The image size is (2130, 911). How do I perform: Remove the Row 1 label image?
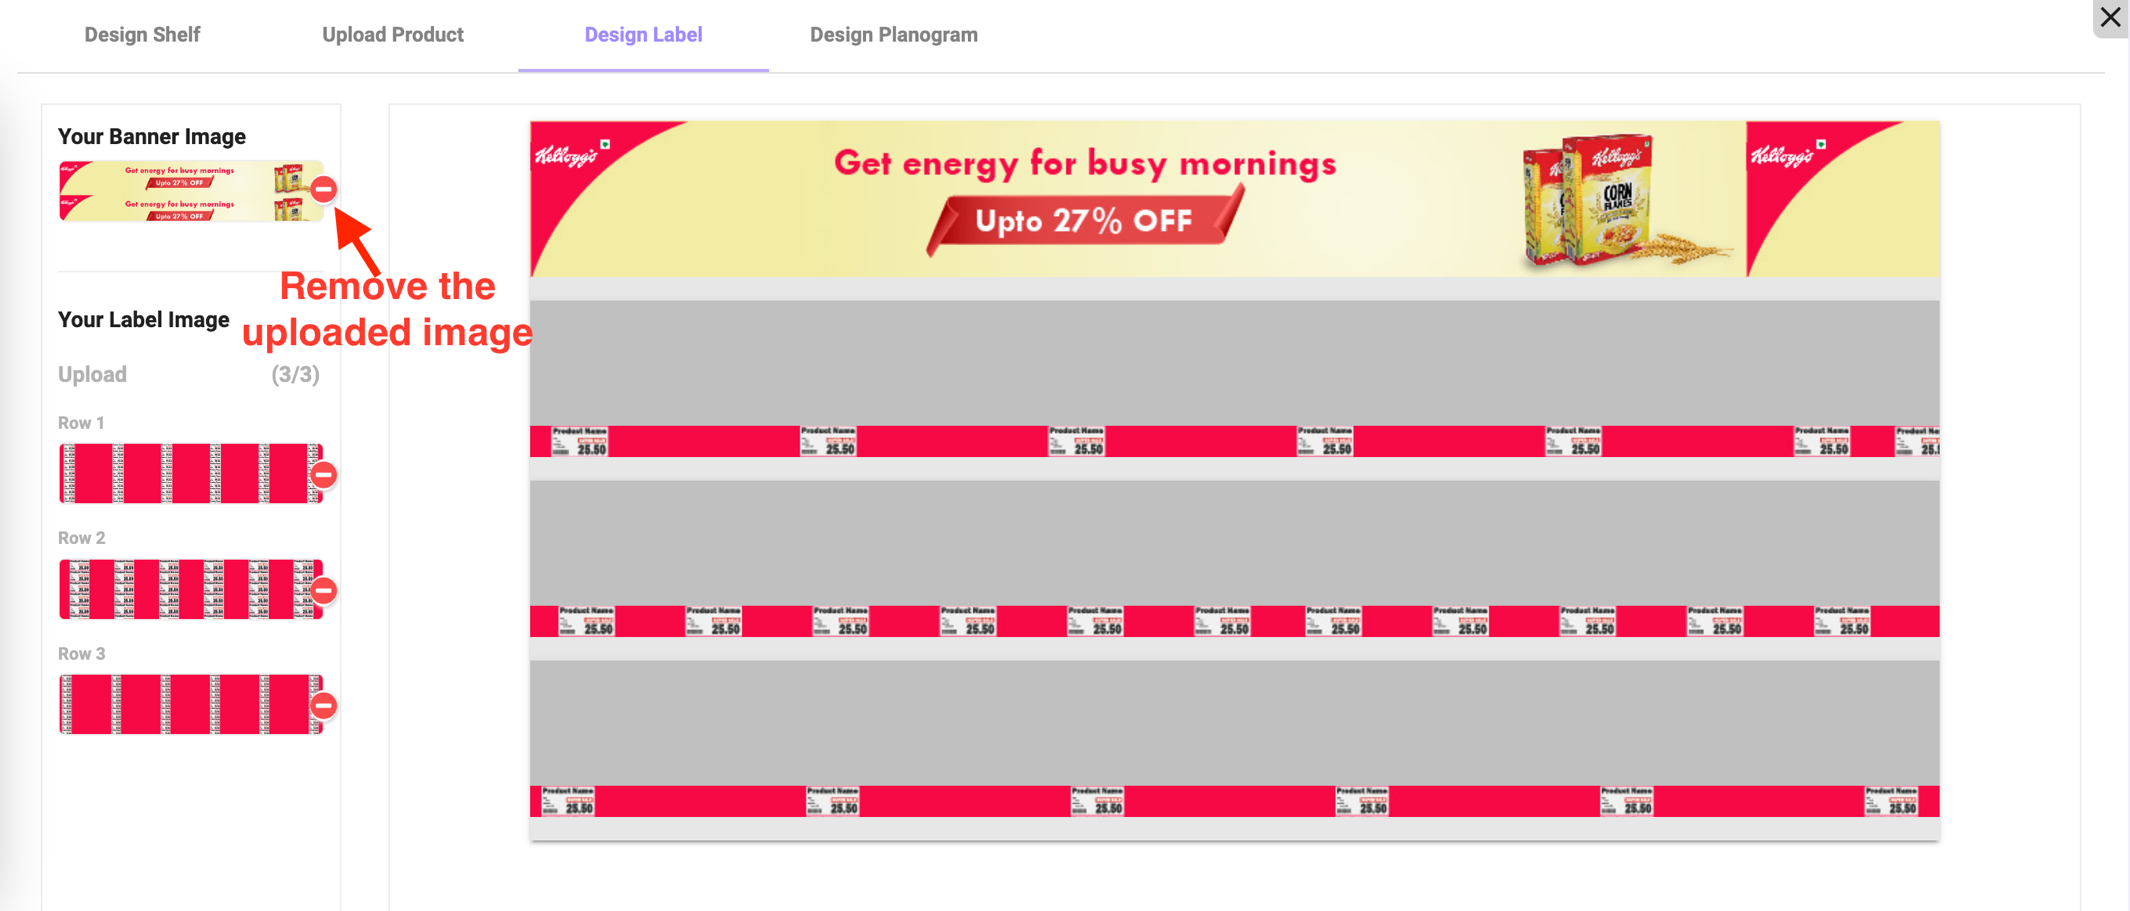[323, 475]
